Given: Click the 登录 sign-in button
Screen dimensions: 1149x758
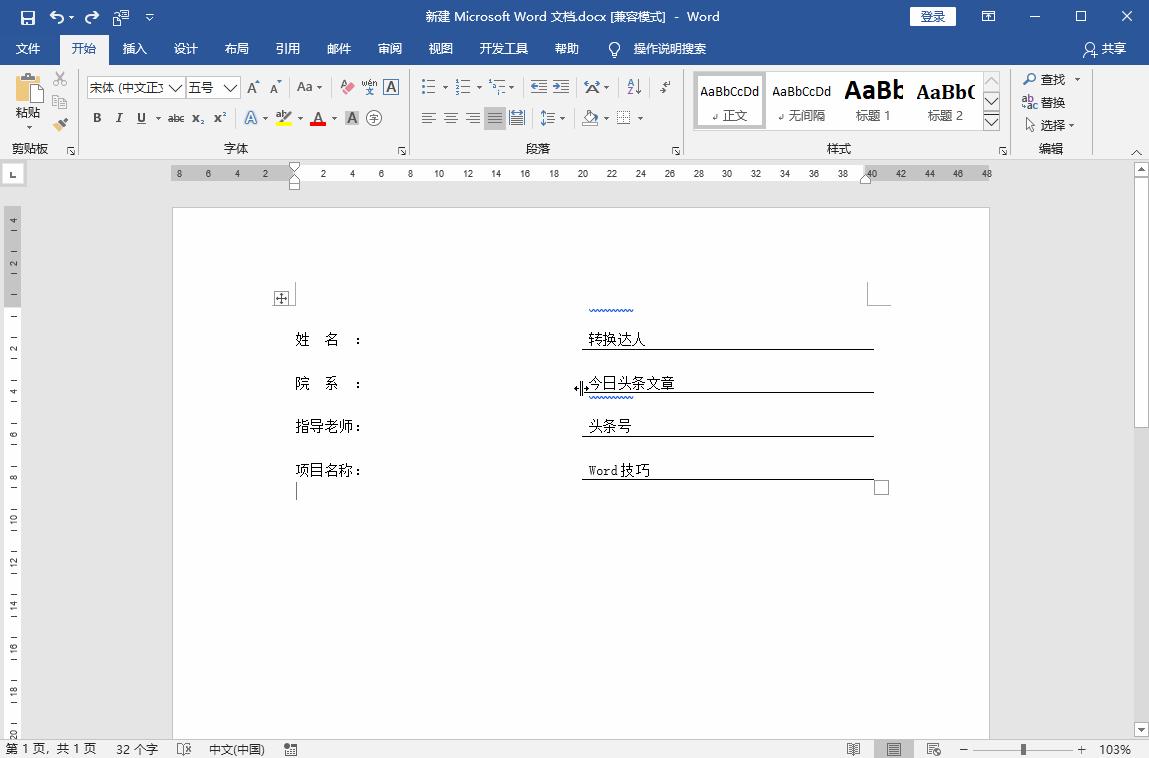Looking at the screenshot, I should coord(932,17).
